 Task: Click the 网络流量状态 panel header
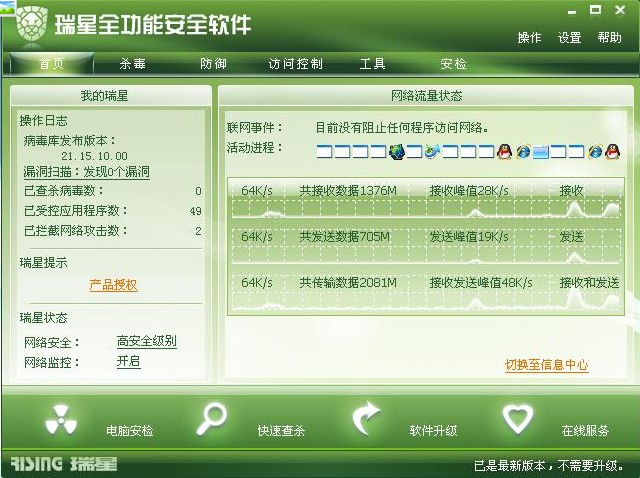tap(426, 96)
